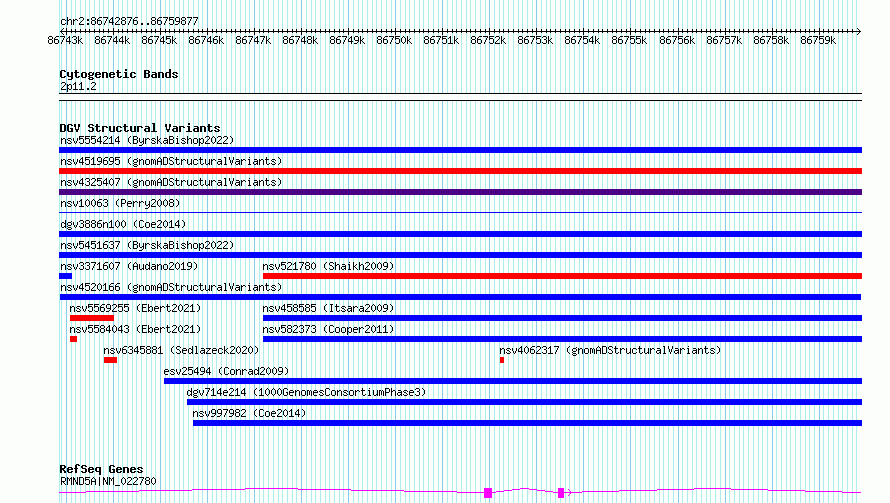Select the purple nsv4325407 variant bar
This screenshot has height=503, width=890.
tap(460, 192)
